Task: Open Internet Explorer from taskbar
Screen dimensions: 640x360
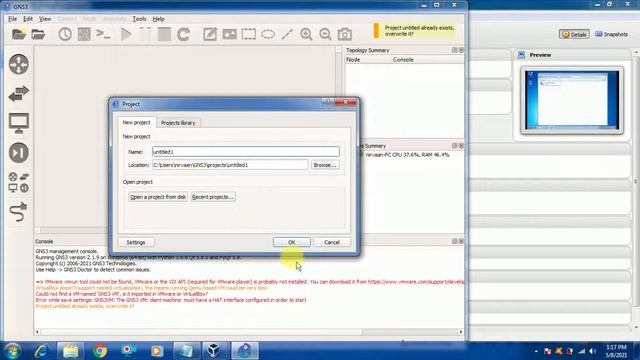Action: click(x=41, y=351)
